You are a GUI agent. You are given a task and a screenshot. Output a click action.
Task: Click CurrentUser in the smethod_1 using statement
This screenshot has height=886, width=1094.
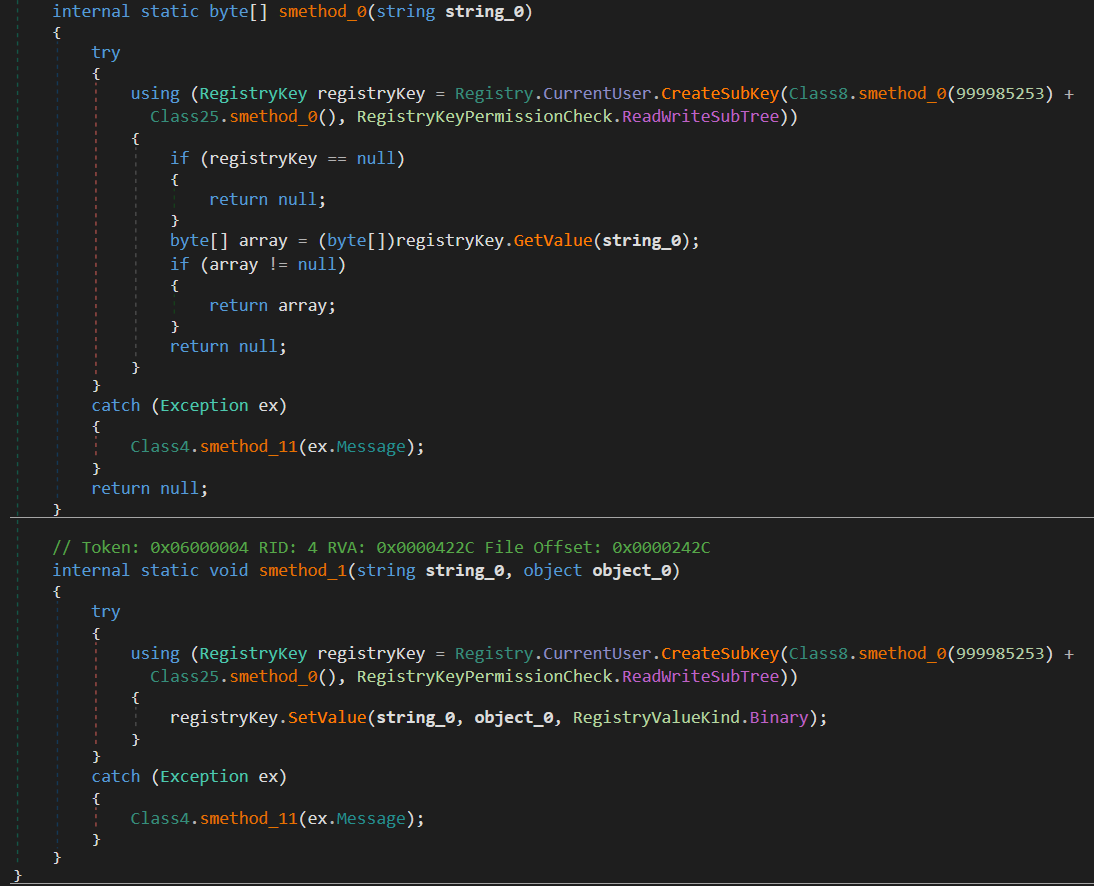click(x=597, y=654)
